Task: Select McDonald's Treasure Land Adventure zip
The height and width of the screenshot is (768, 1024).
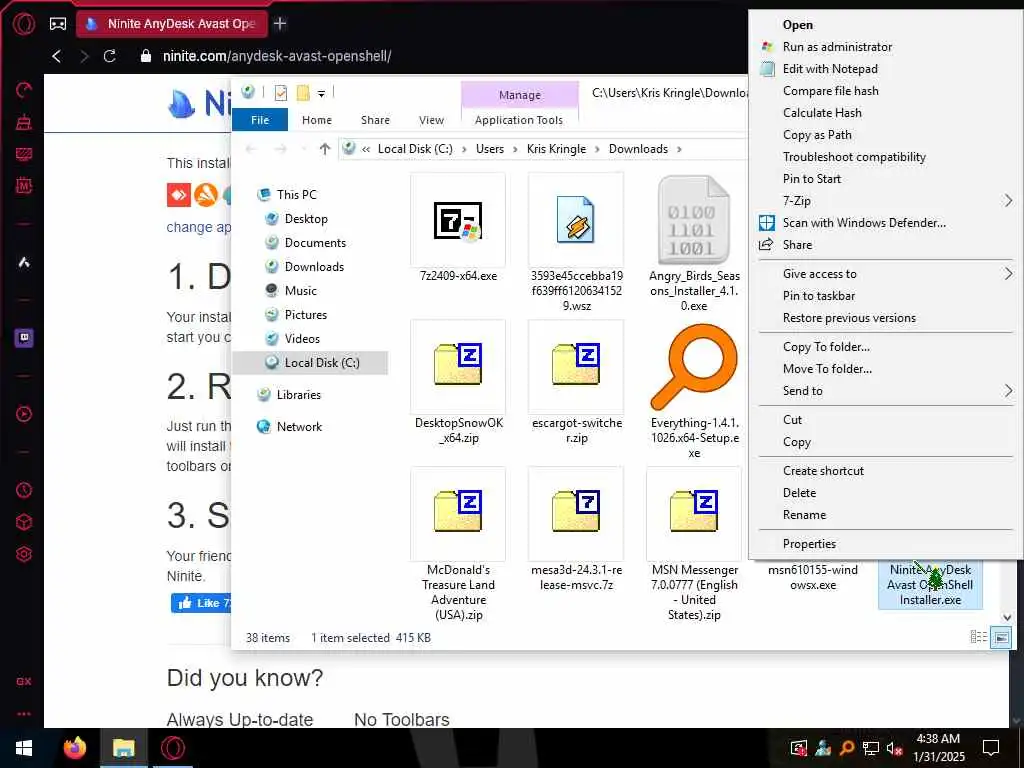Action: pyautogui.click(x=458, y=513)
